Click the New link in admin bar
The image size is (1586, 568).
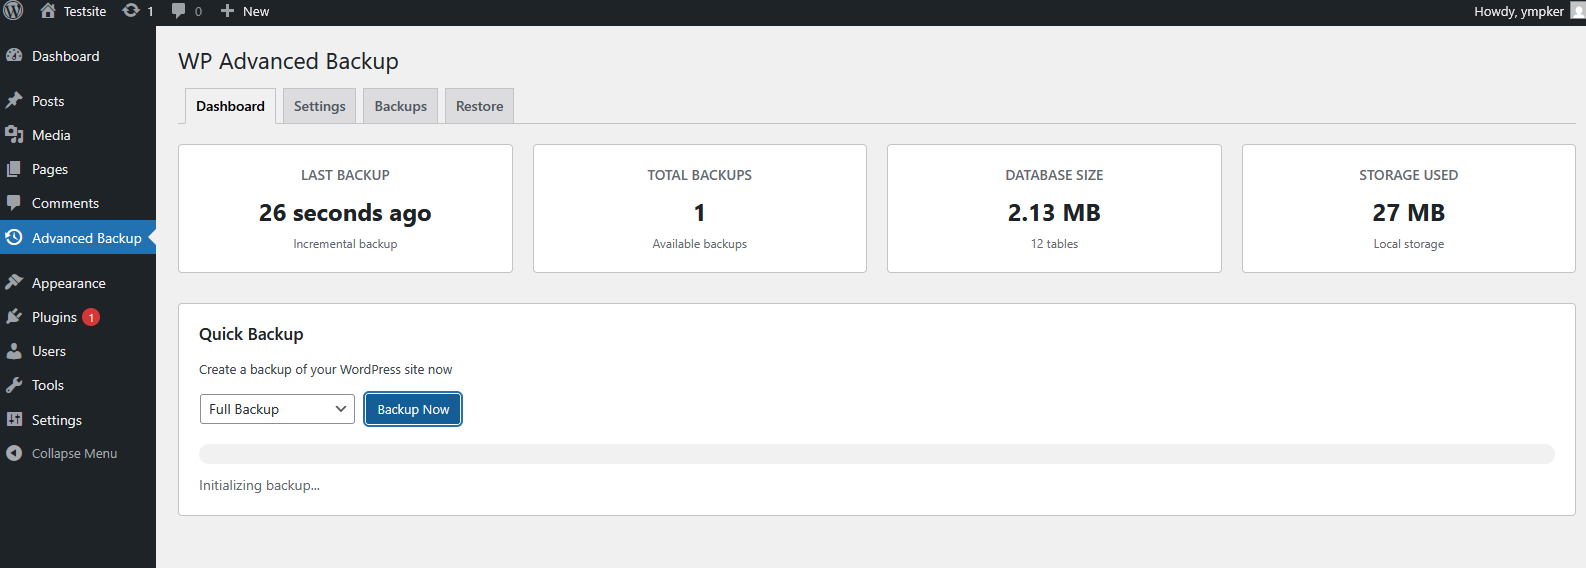pyautogui.click(x=256, y=11)
